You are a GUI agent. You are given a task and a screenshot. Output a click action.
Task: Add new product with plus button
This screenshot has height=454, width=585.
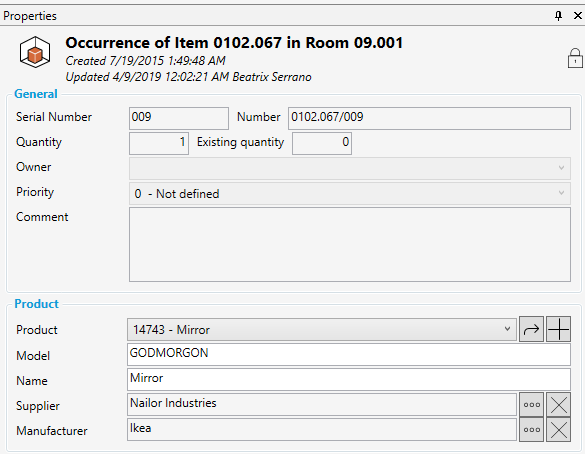tap(559, 329)
